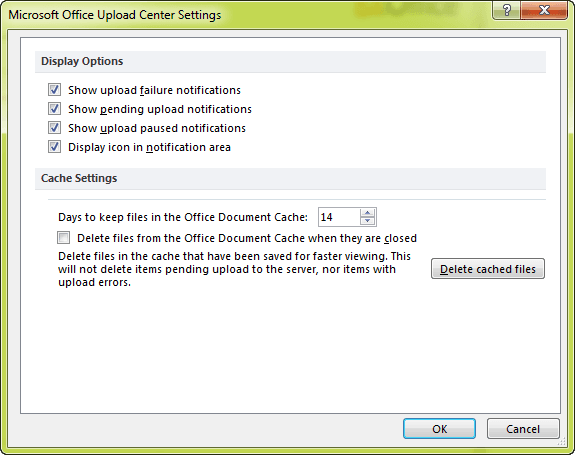Dismiss the dialog with Cancel button
The height and width of the screenshot is (455, 575).
[x=523, y=429]
